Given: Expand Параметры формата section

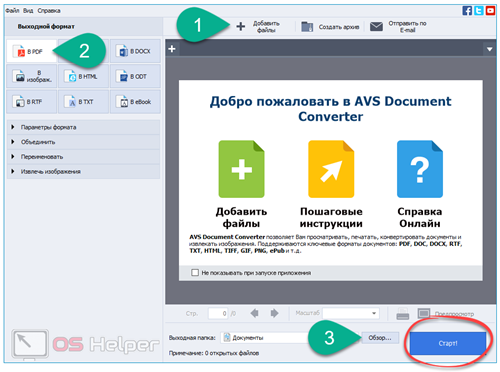Looking at the screenshot, I should pyautogui.click(x=83, y=127).
